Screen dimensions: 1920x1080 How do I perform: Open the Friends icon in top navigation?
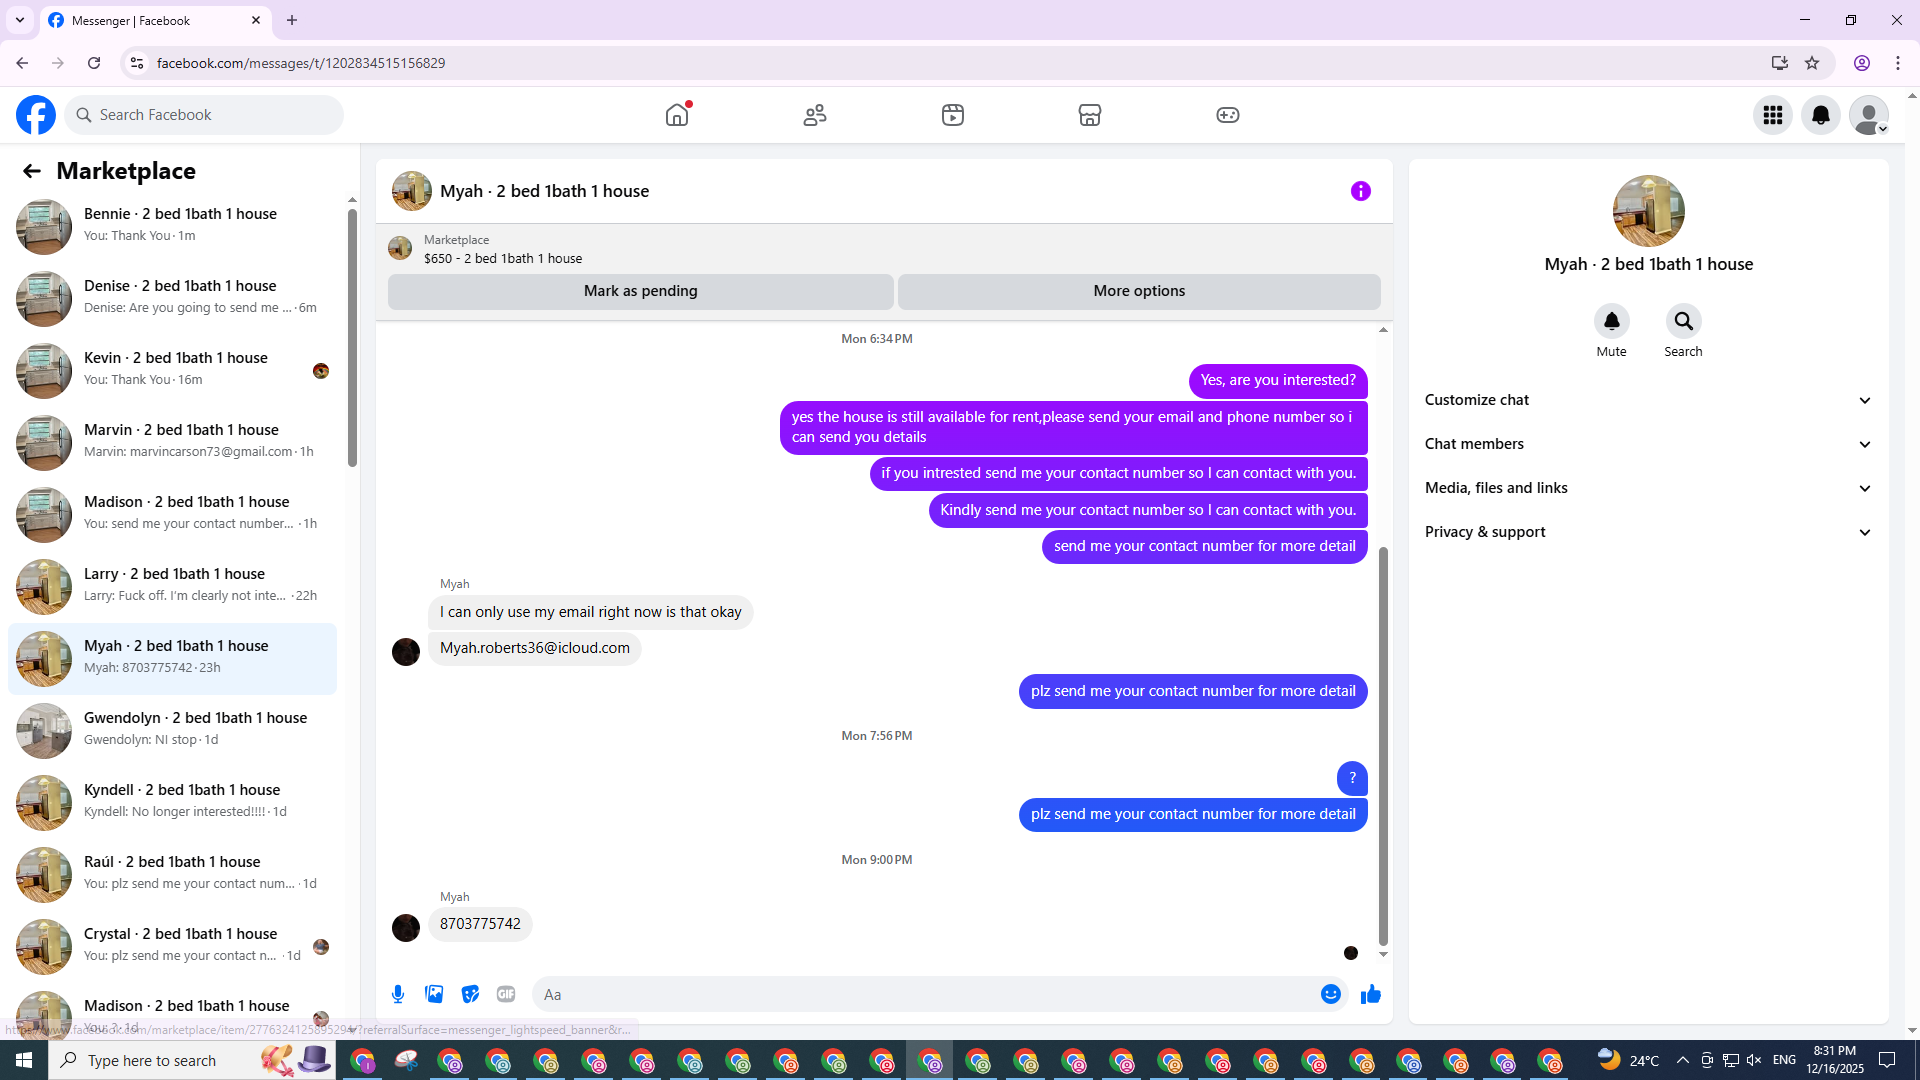pos(815,115)
